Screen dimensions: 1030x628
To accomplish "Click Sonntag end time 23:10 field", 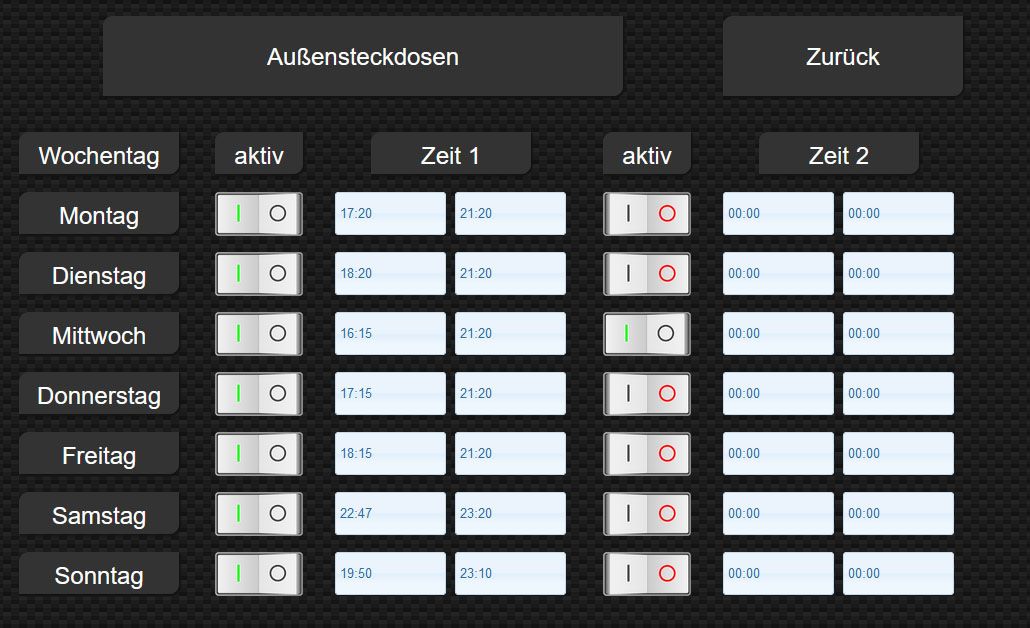I will [510, 574].
